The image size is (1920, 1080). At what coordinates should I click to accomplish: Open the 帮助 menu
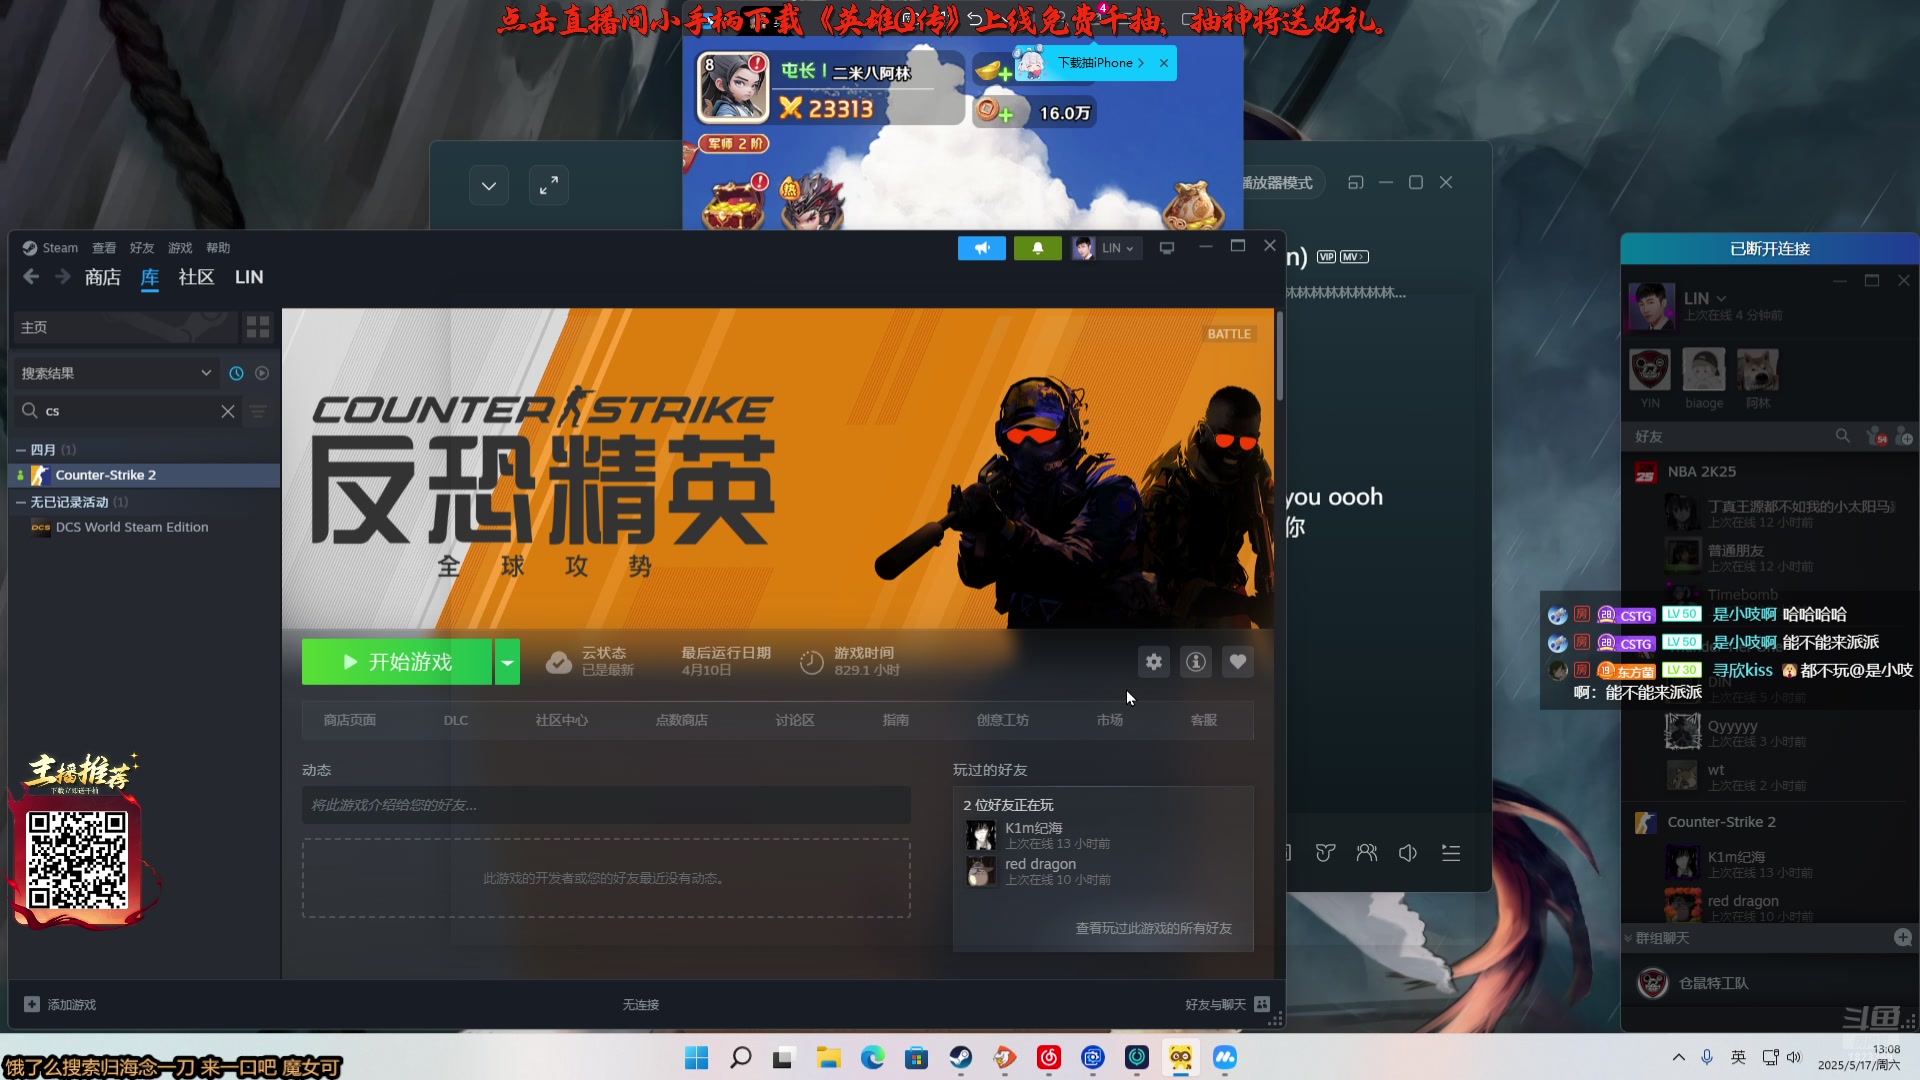tap(218, 248)
